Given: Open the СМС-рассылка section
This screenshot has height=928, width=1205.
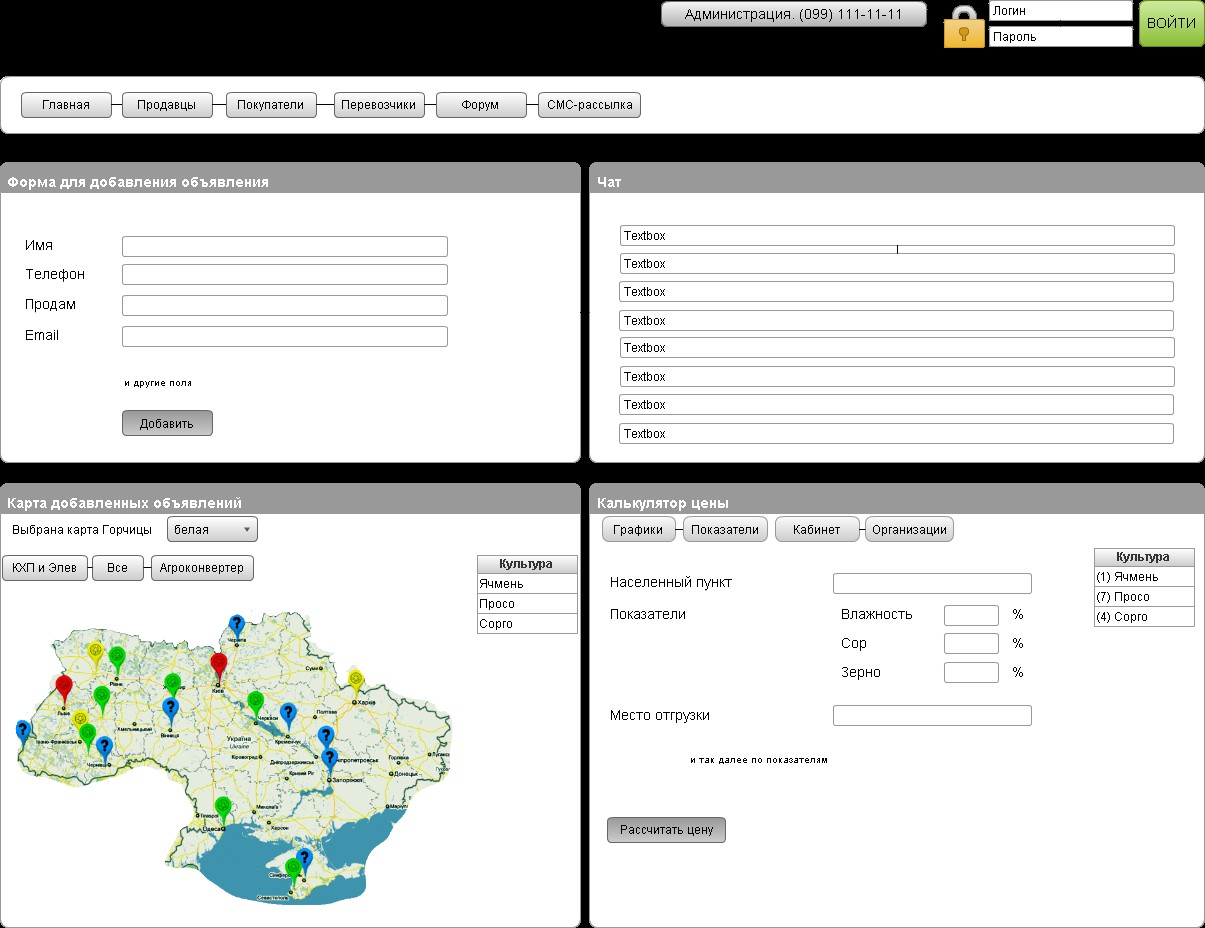Looking at the screenshot, I should pyautogui.click(x=590, y=105).
